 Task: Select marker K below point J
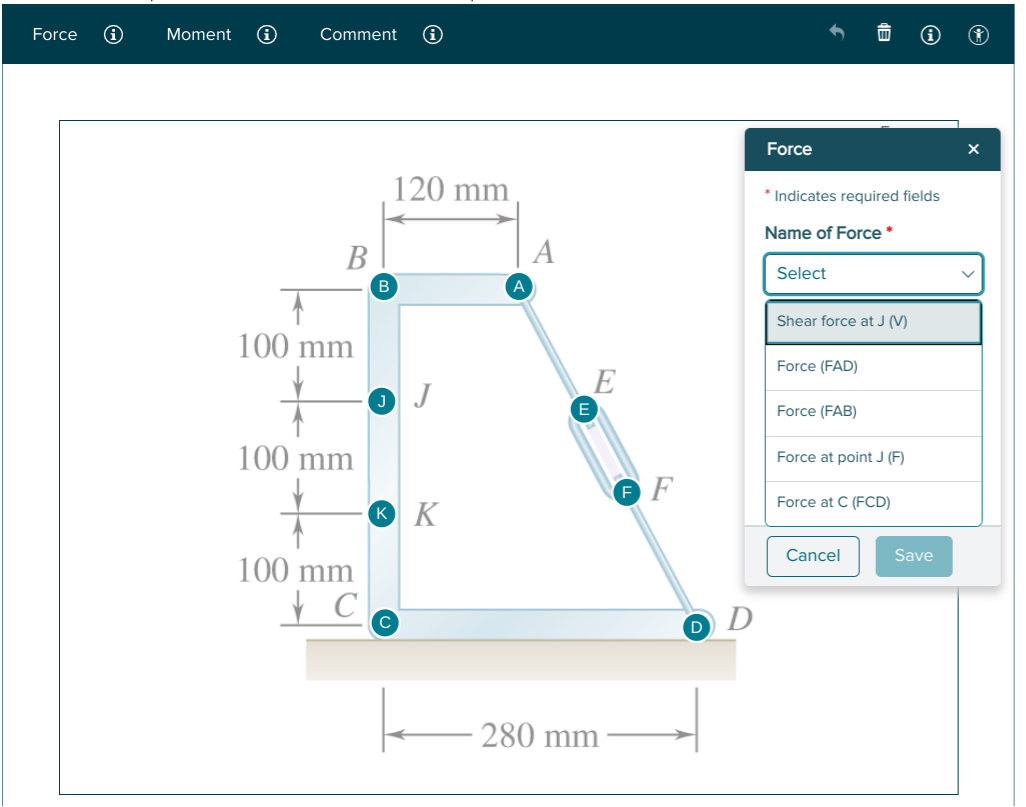[381, 512]
